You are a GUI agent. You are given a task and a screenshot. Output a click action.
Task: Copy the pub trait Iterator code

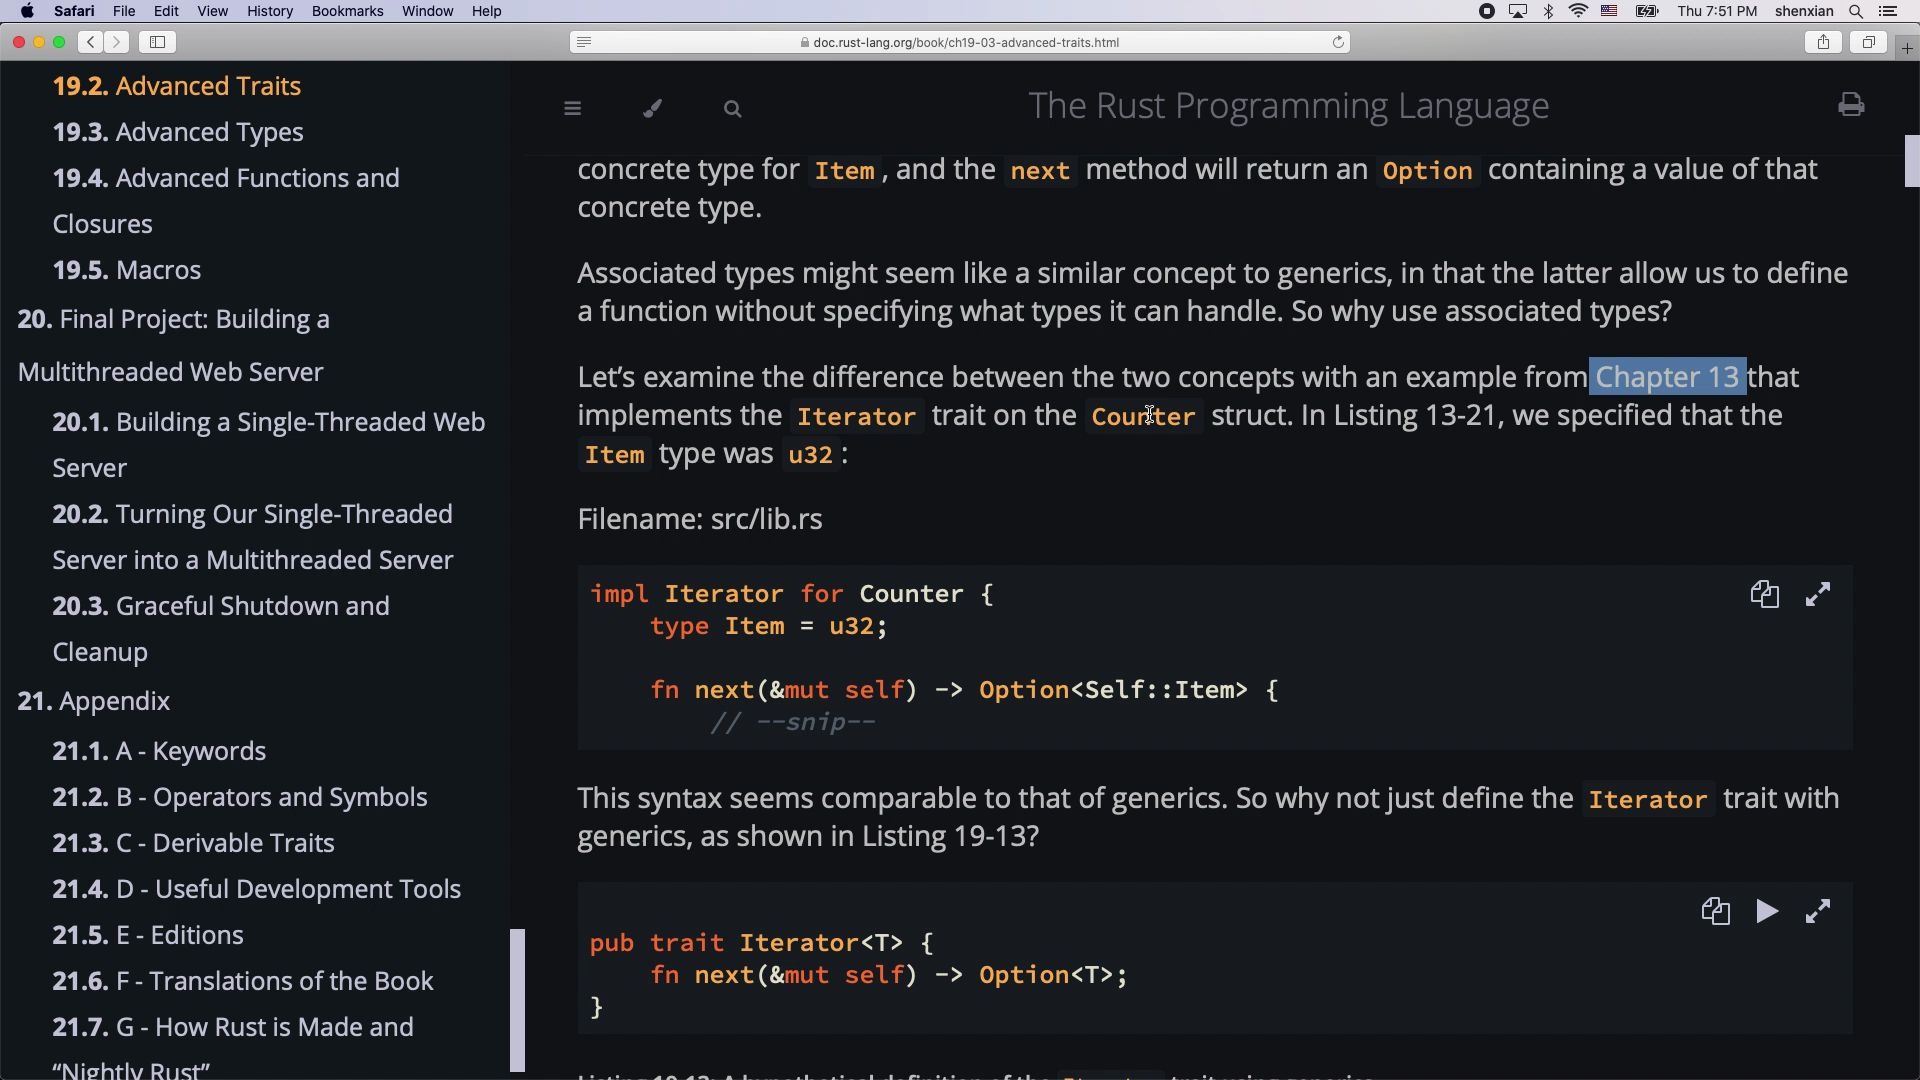point(1715,911)
